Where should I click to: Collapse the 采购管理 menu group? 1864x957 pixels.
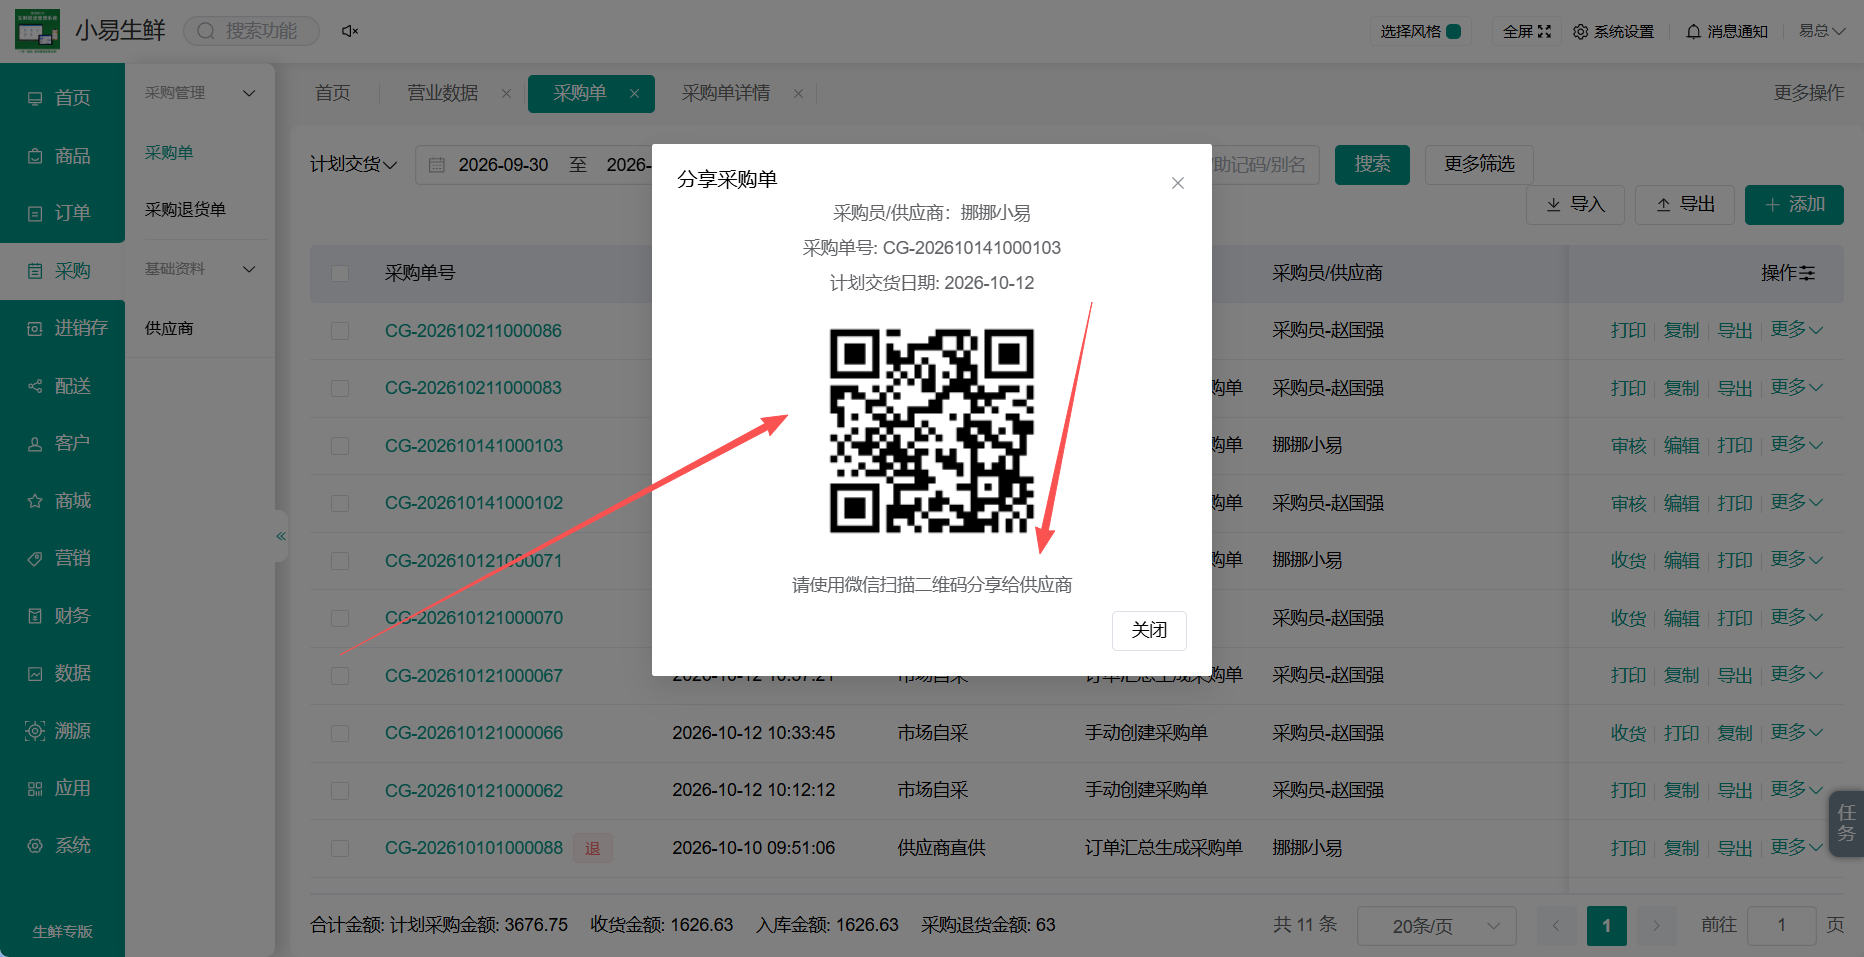(x=200, y=93)
